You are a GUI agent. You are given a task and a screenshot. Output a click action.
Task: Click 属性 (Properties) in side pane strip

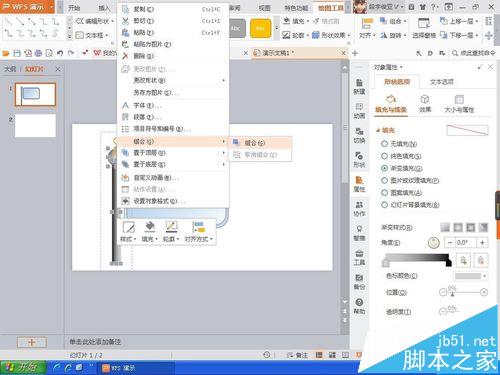pyautogui.click(x=359, y=185)
